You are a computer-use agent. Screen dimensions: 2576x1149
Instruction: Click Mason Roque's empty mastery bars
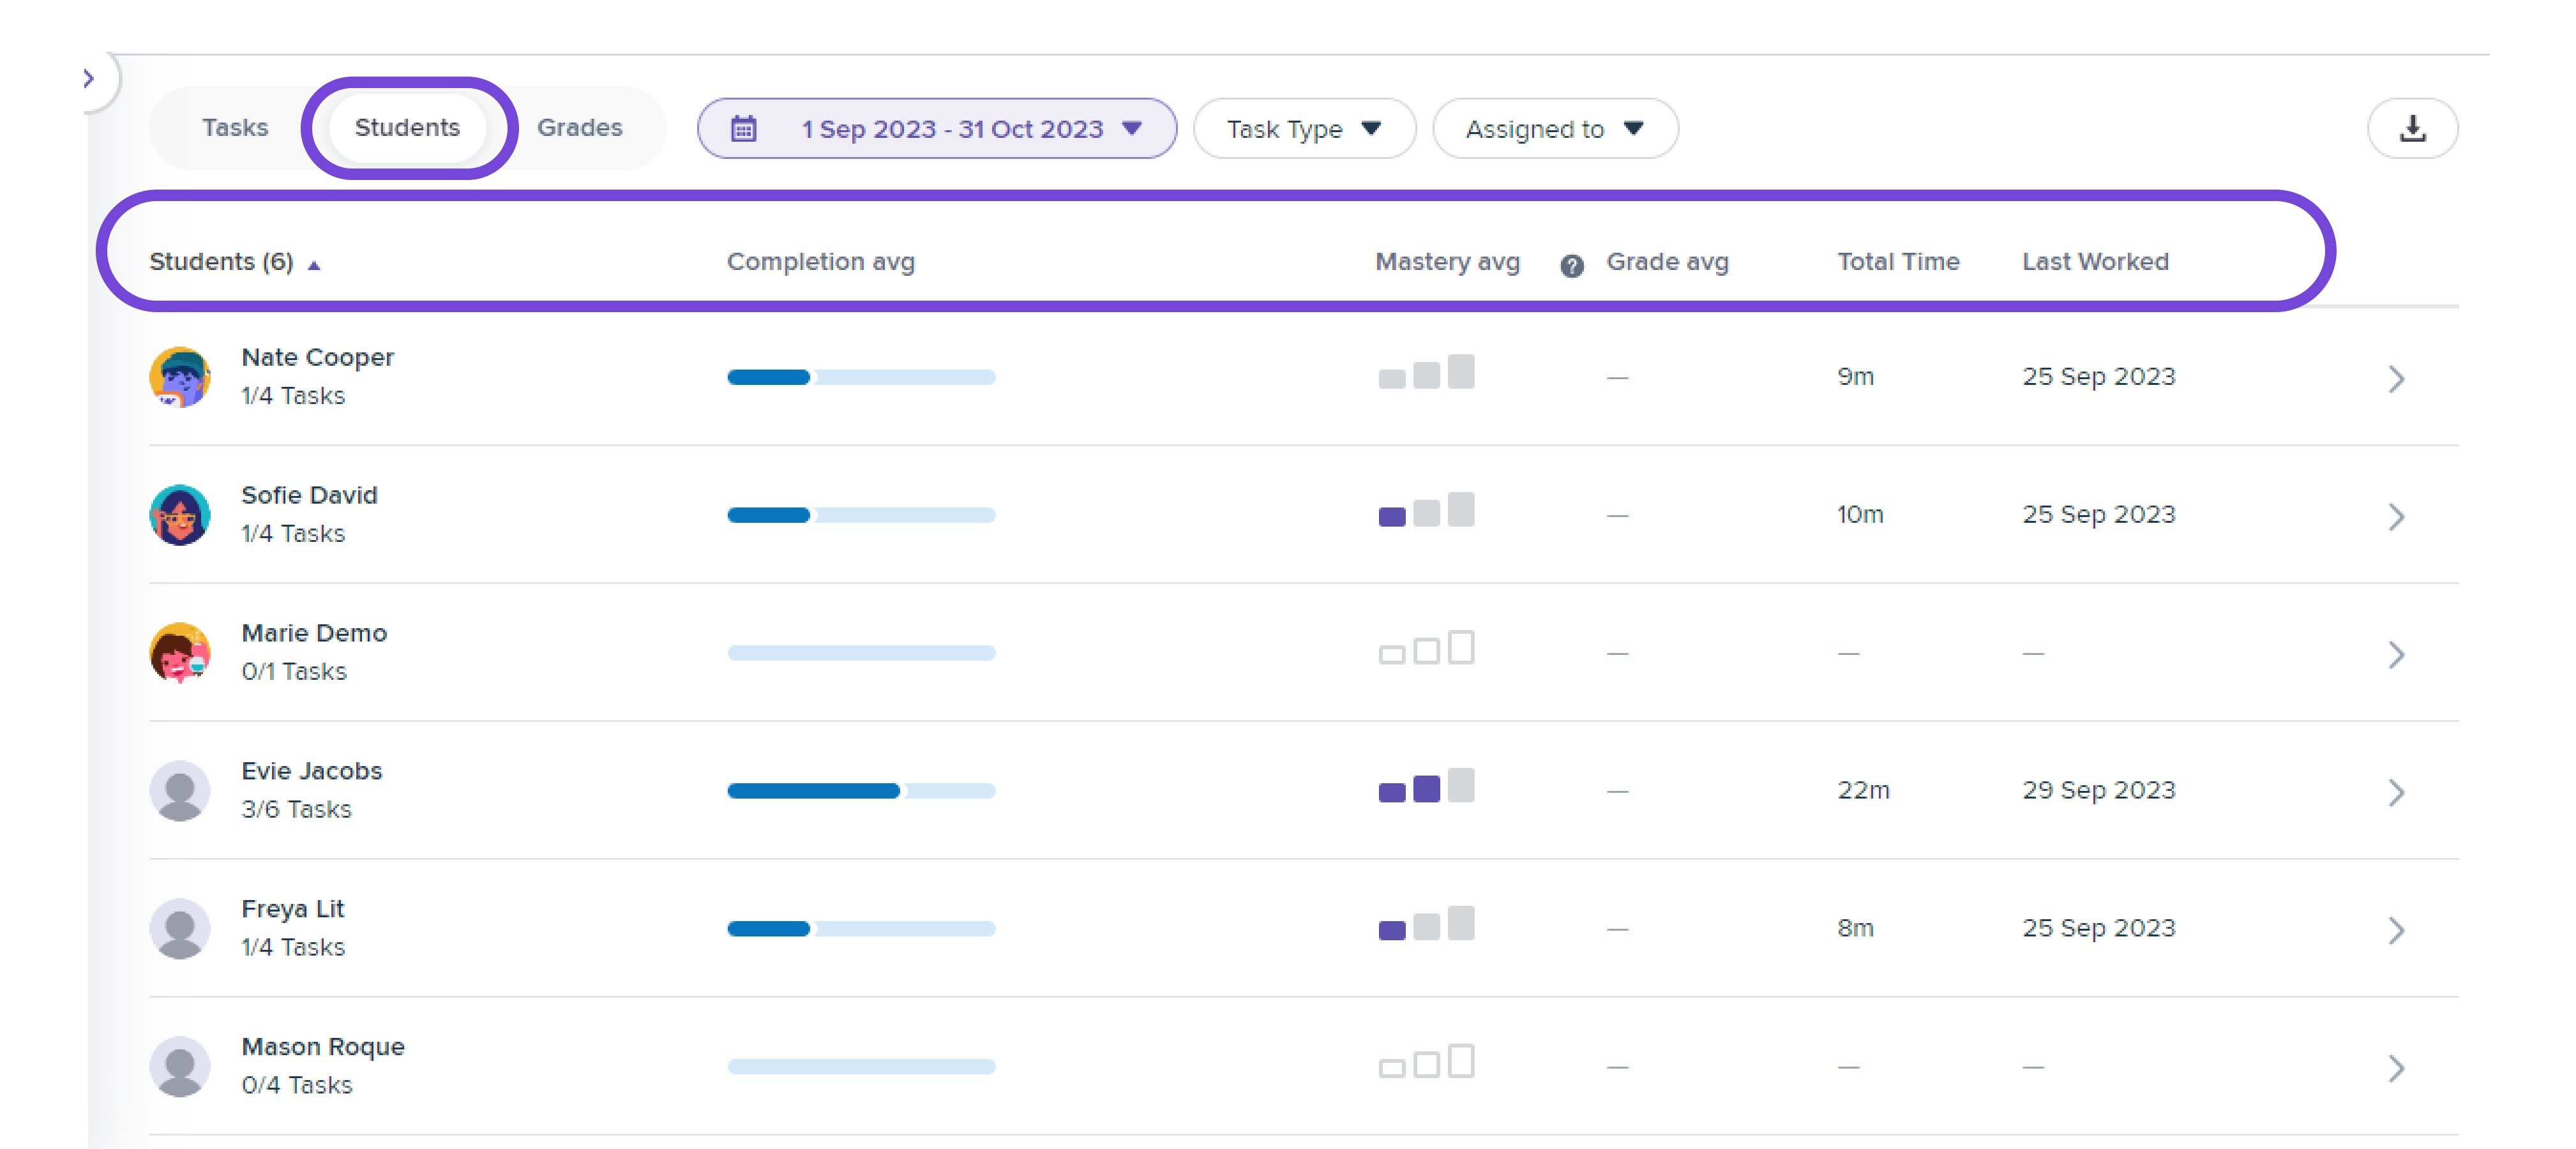[x=1426, y=1061]
